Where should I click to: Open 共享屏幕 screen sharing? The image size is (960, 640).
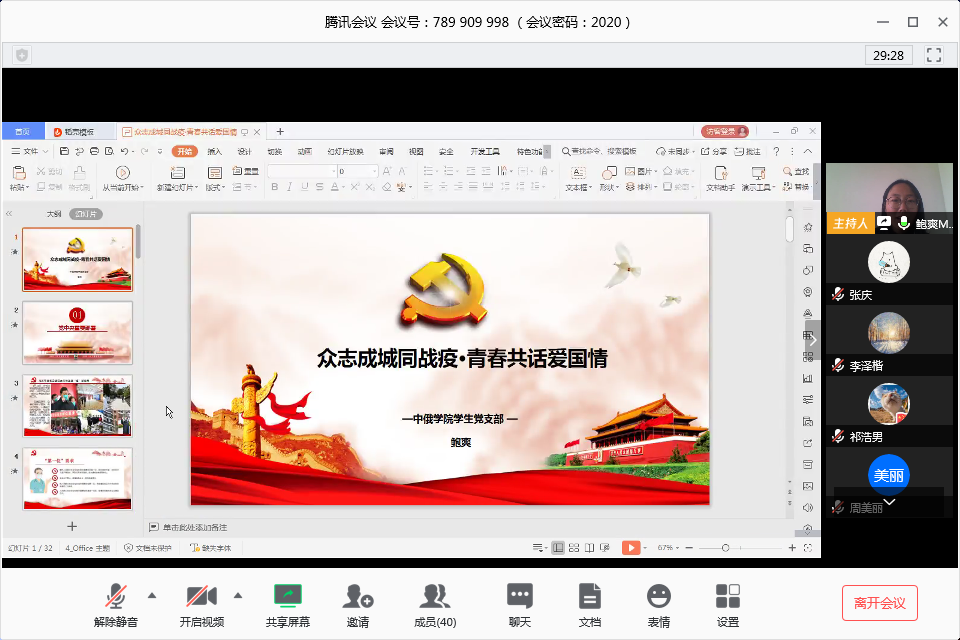pos(288,604)
